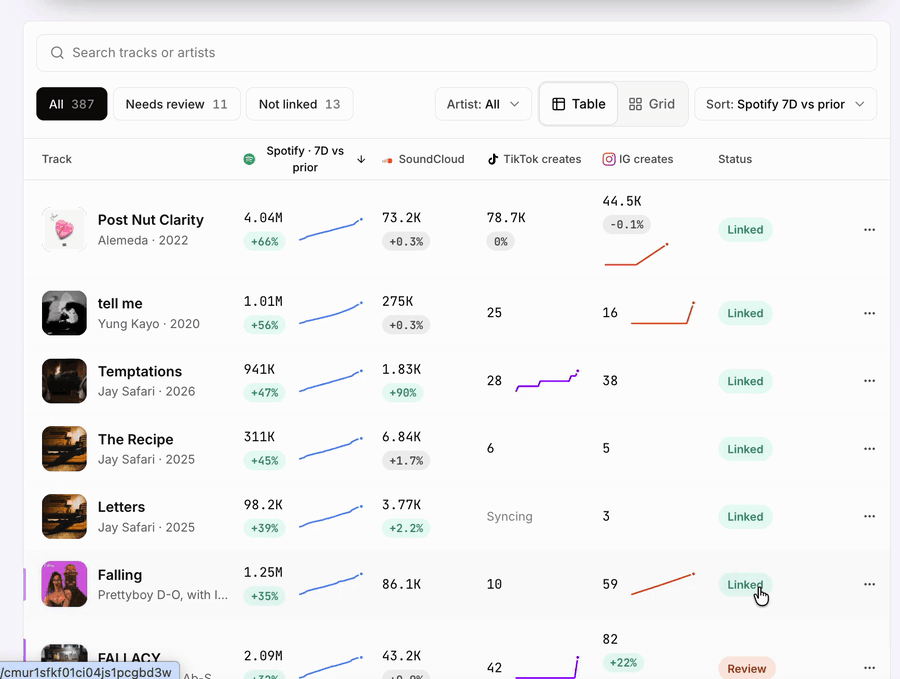Open more options for Post Nut Clarity
900x679 pixels.
(x=870, y=230)
